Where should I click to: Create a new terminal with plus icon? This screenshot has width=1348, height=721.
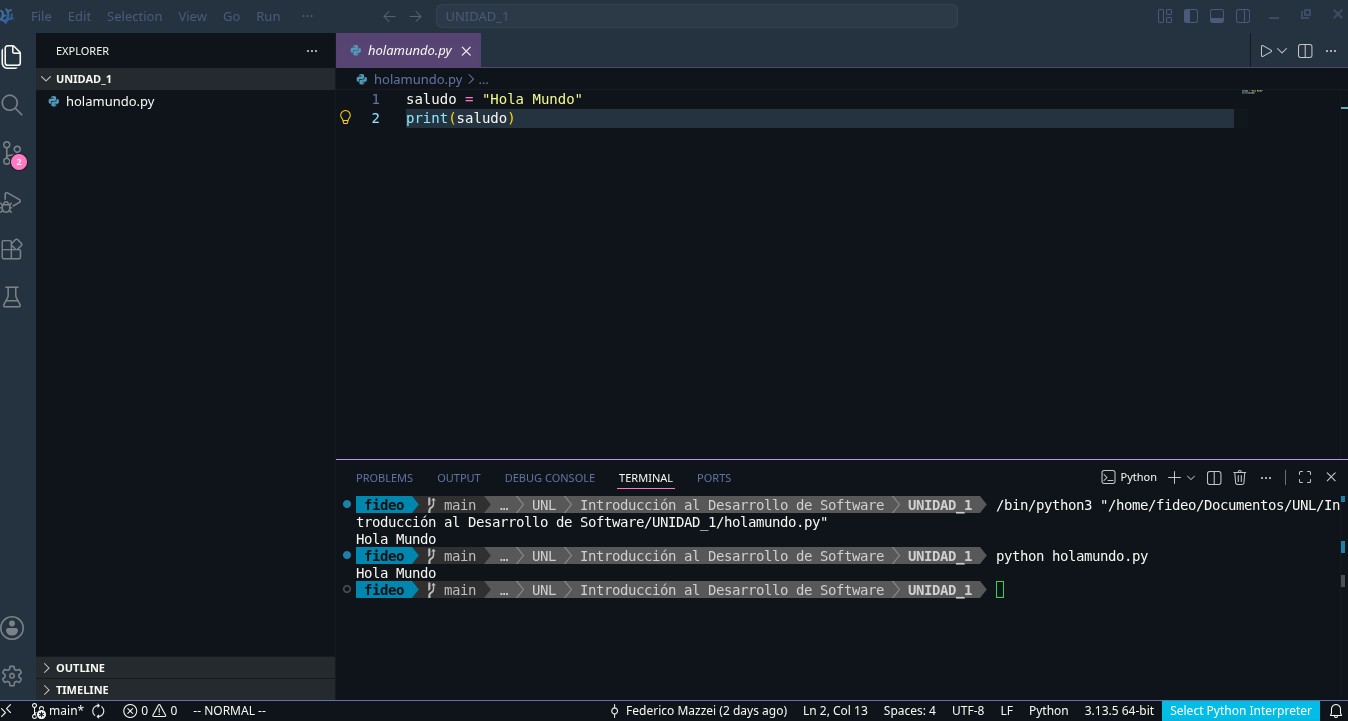click(x=1175, y=477)
